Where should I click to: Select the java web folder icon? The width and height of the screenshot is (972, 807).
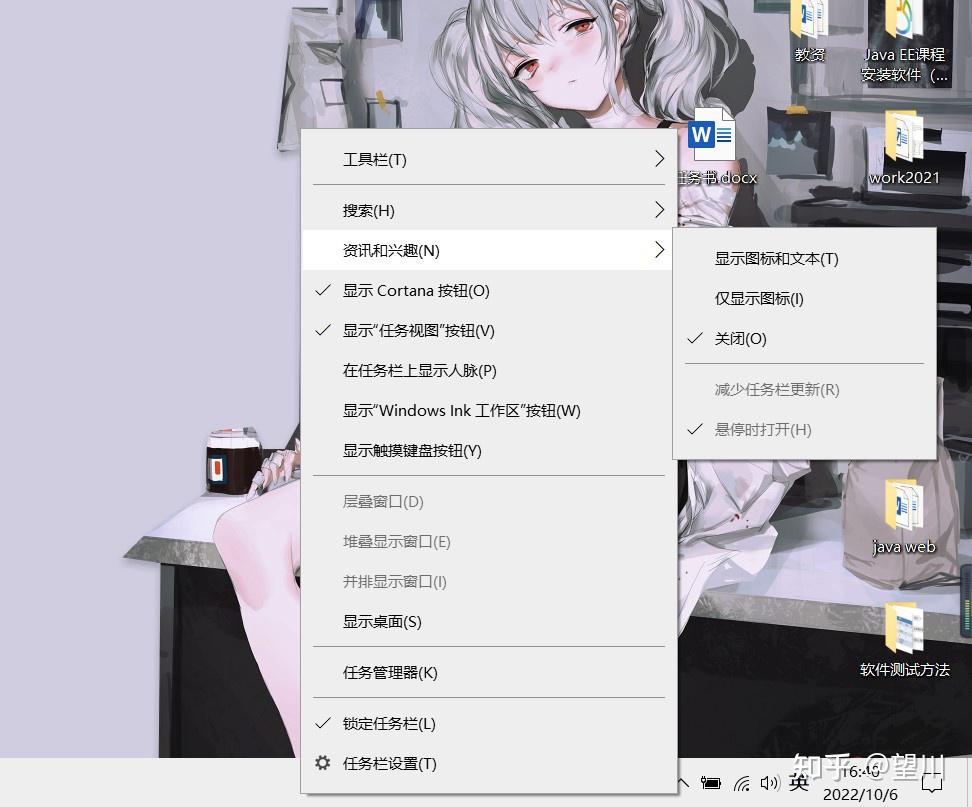tap(904, 505)
